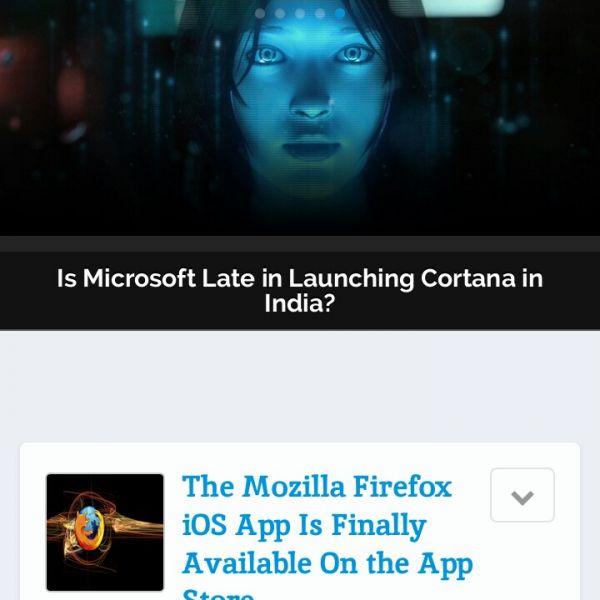Click 'Available On the App' title line
Image resolution: width=600 pixels, height=600 pixels.
[328, 564]
